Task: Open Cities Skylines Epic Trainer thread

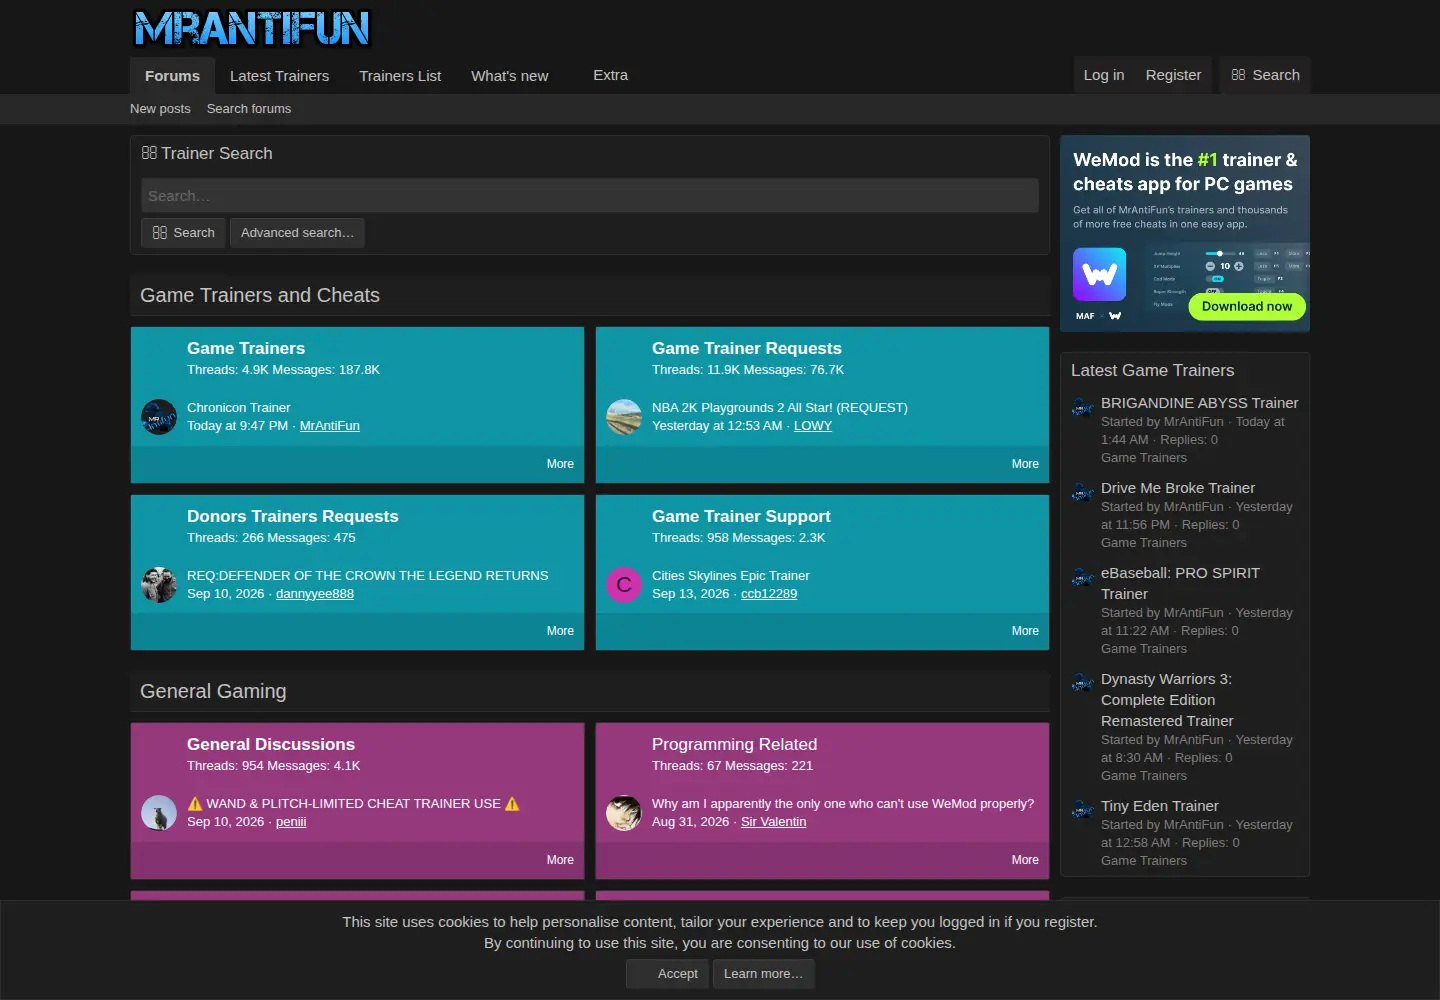Action: [730, 576]
